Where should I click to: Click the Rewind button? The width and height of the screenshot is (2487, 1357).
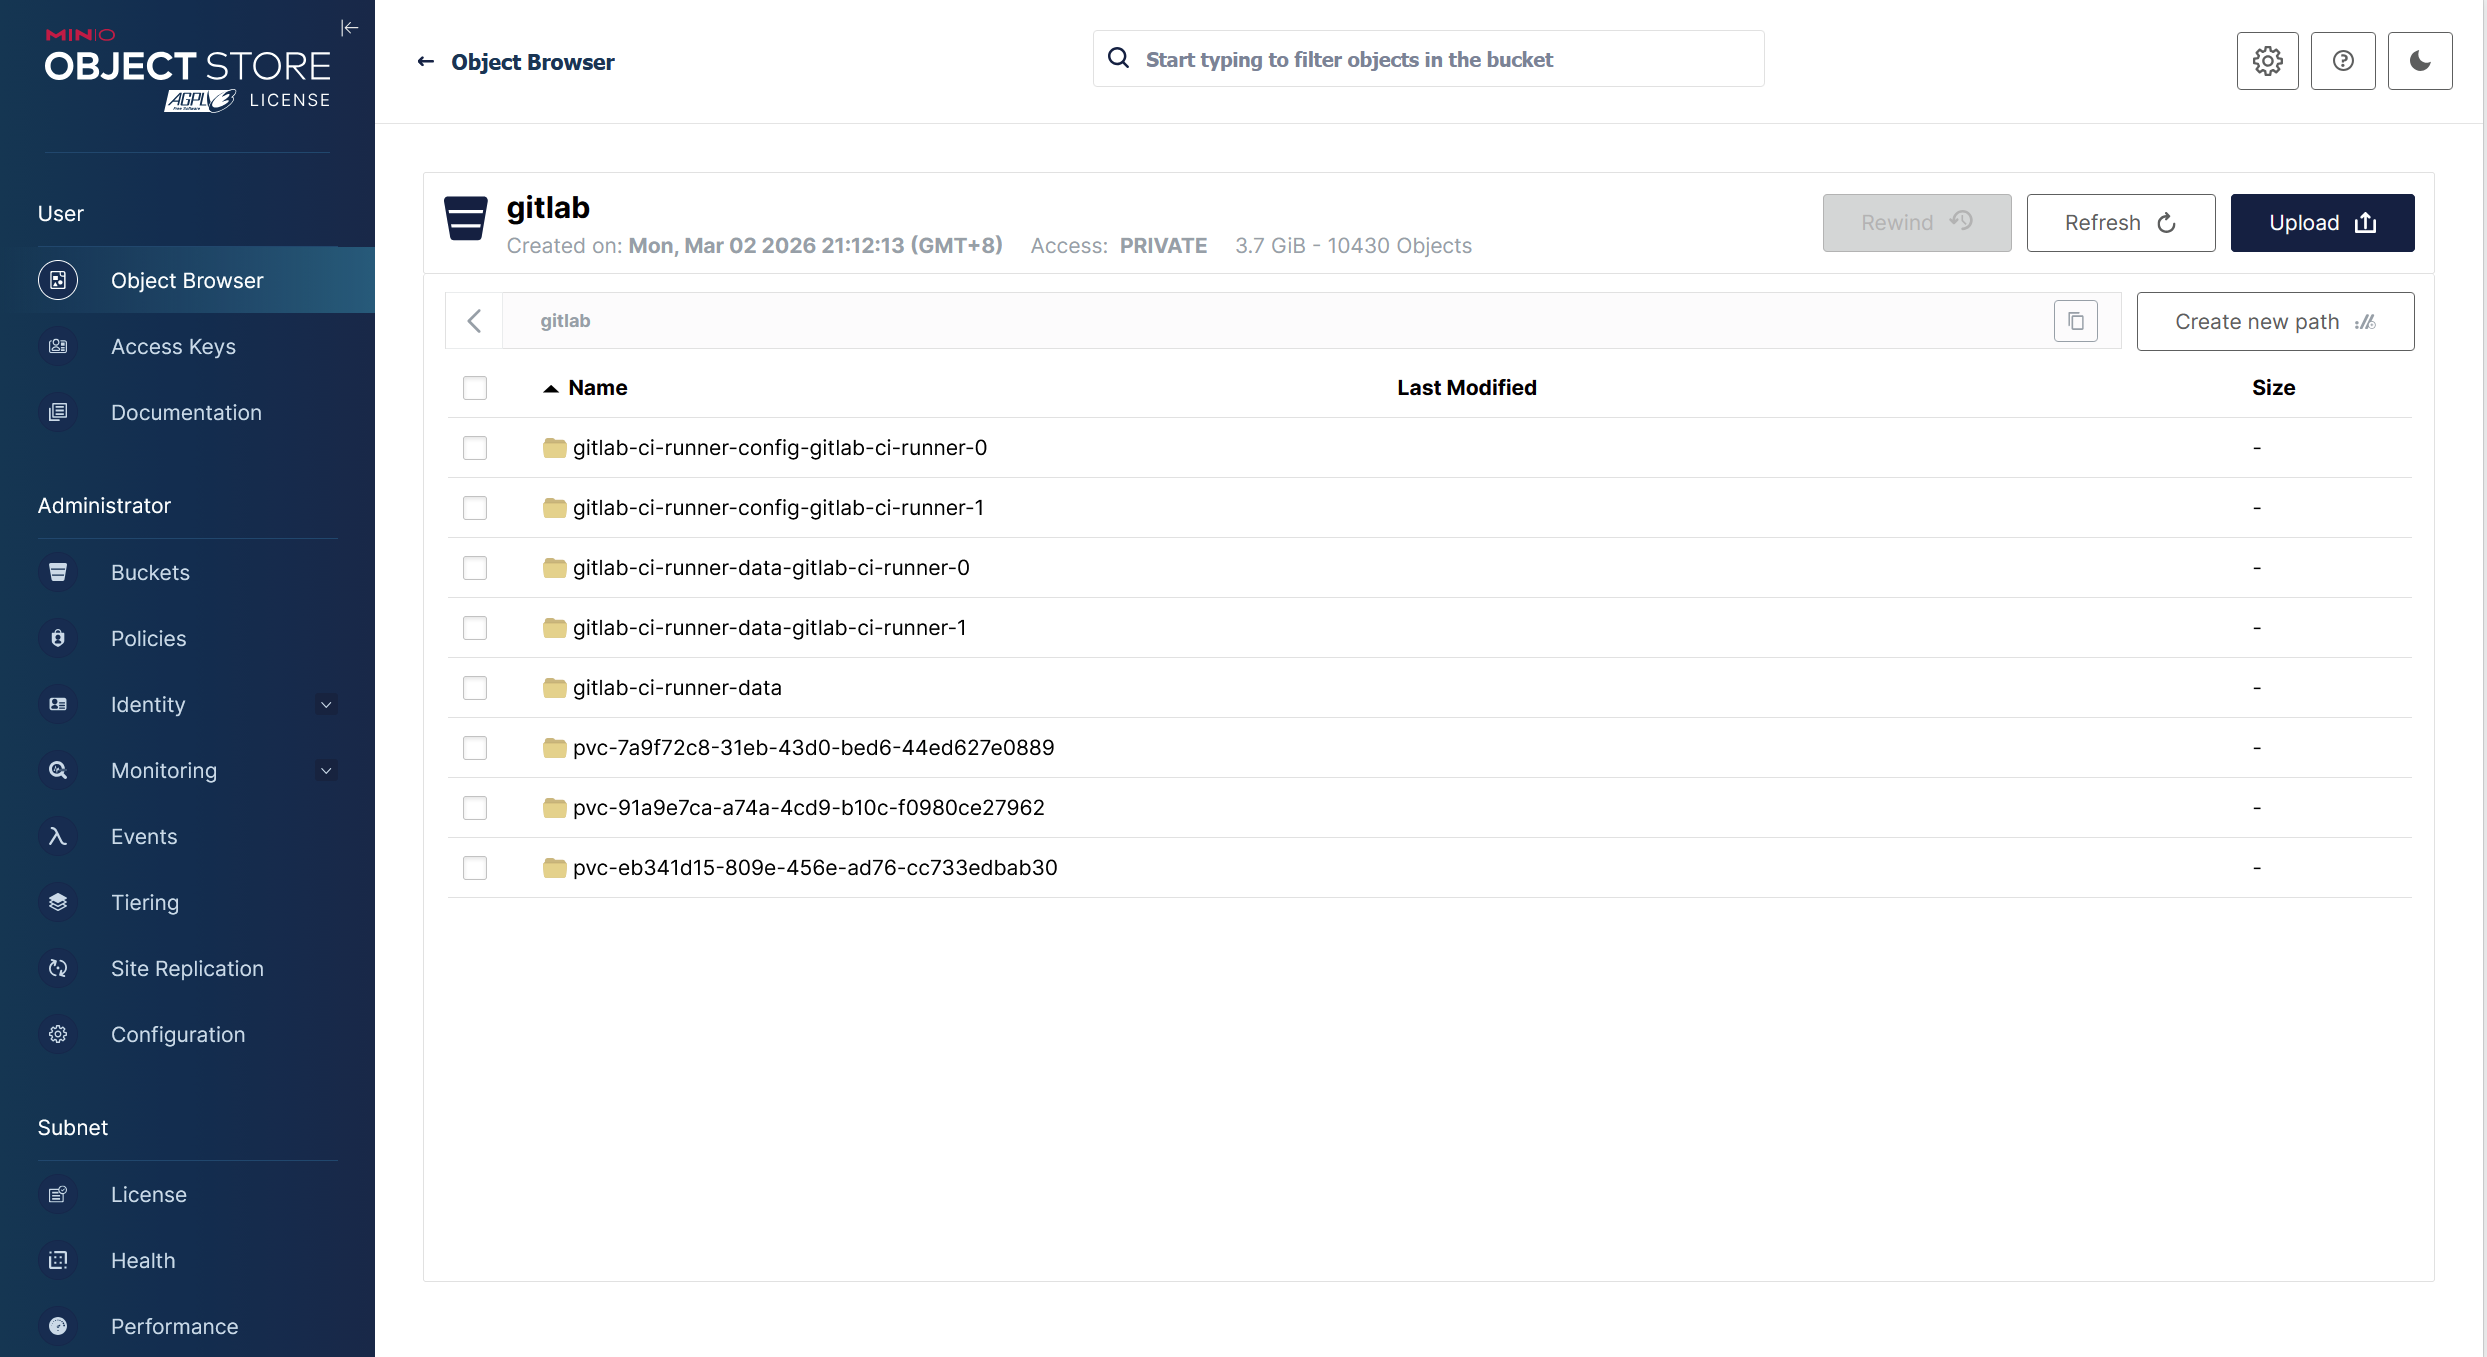1917,223
